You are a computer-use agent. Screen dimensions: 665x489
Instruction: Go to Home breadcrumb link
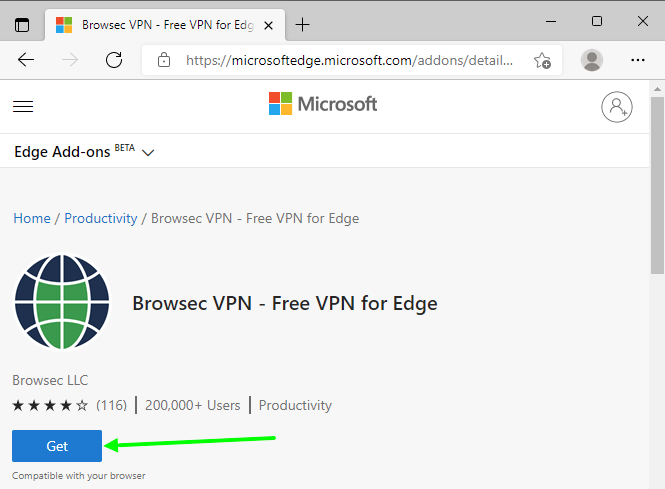pyautogui.click(x=31, y=218)
